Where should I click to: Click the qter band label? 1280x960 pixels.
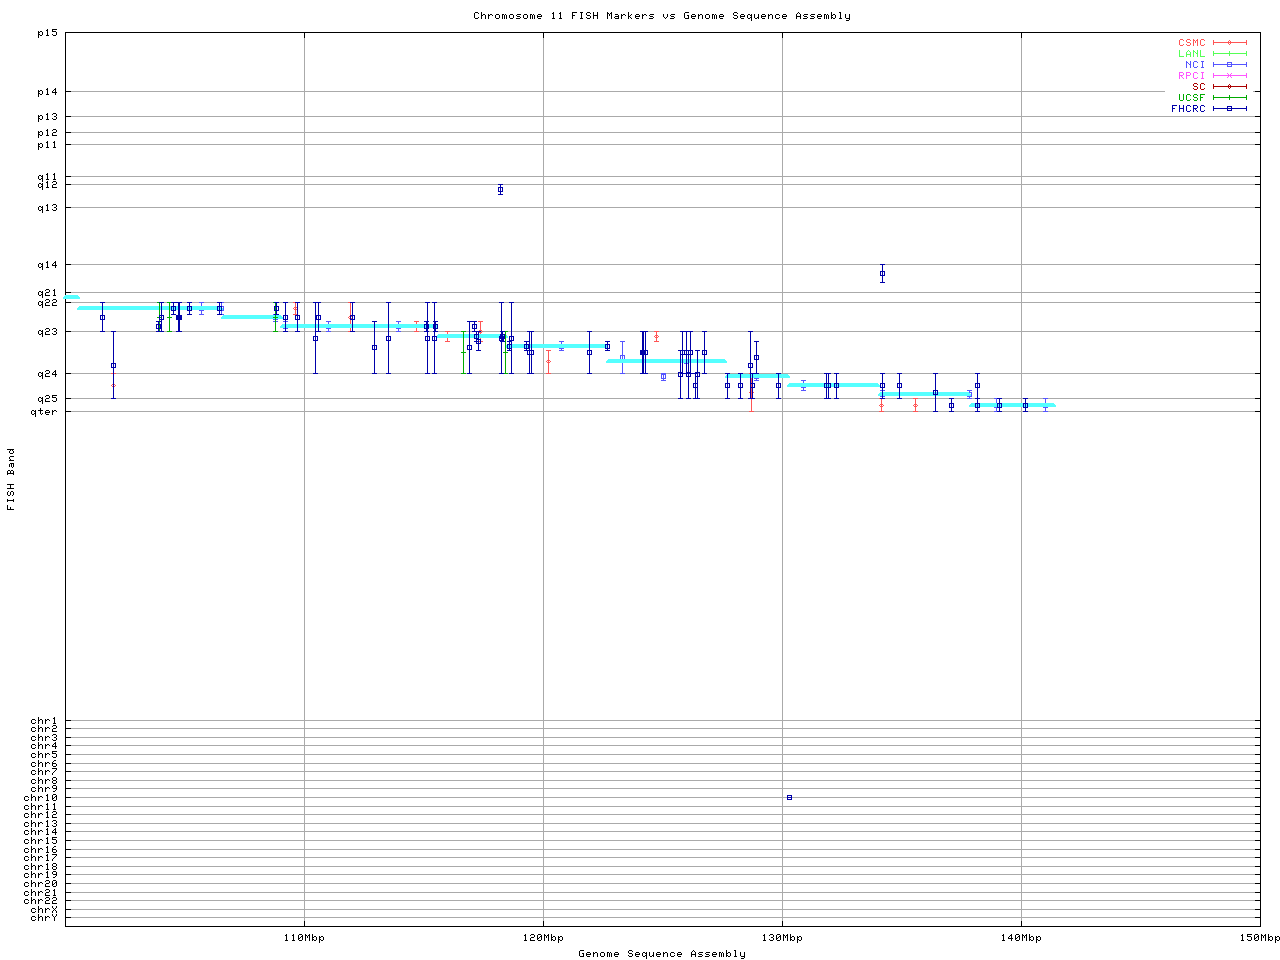tap(44, 411)
